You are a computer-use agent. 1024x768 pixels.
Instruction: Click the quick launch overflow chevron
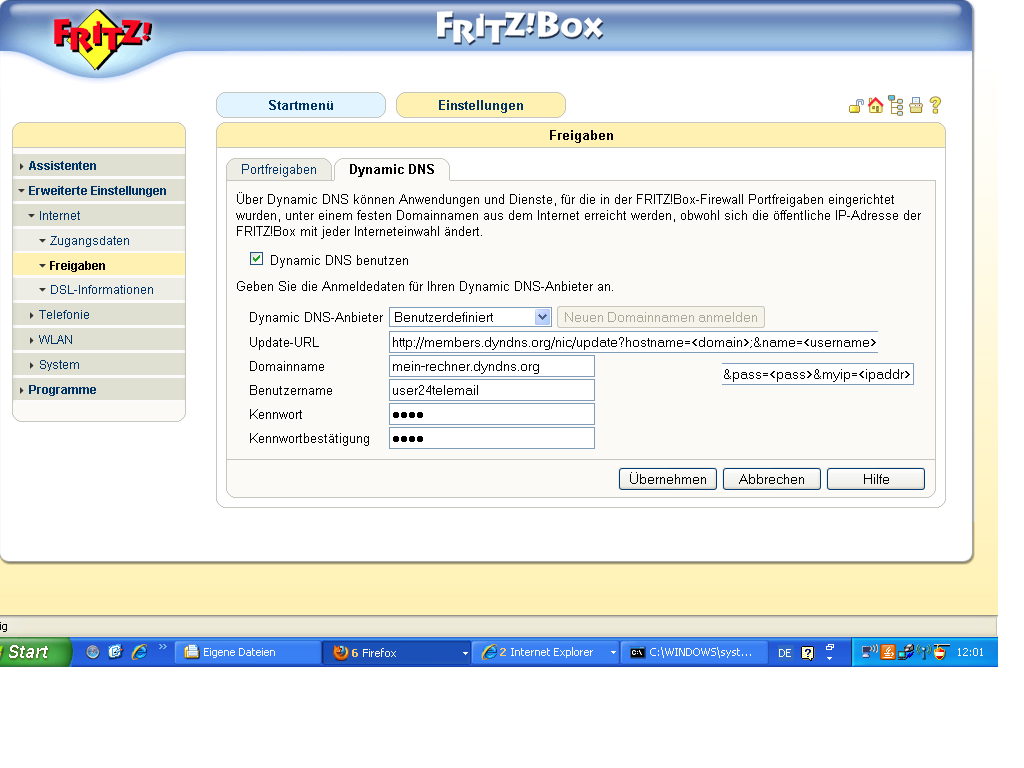click(163, 647)
